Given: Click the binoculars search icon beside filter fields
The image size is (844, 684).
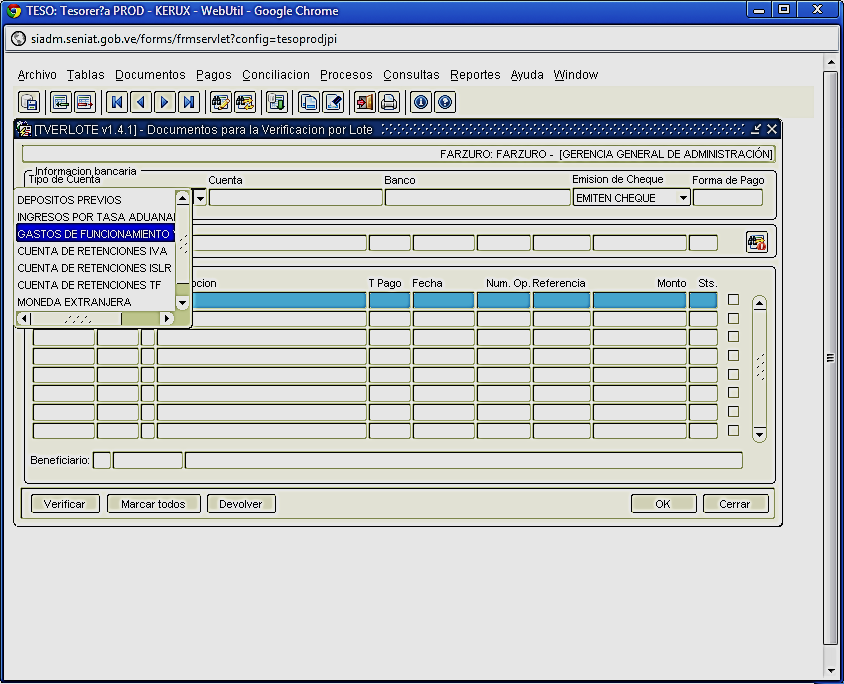Looking at the screenshot, I should pyautogui.click(x=756, y=242).
